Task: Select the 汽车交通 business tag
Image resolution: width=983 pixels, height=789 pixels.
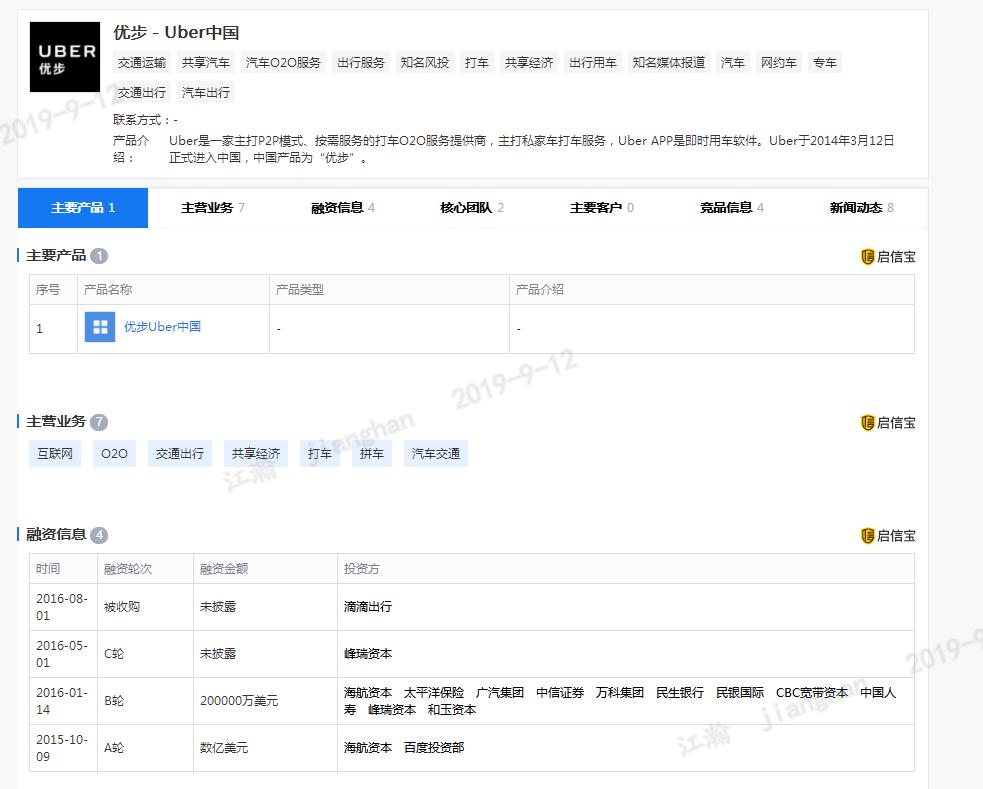Action: pyautogui.click(x=436, y=453)
